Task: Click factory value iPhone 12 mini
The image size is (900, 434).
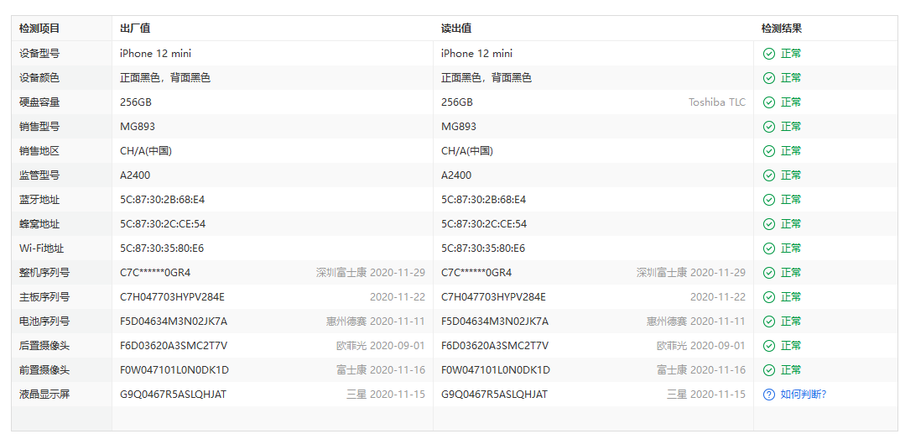Action: [156, 53]
